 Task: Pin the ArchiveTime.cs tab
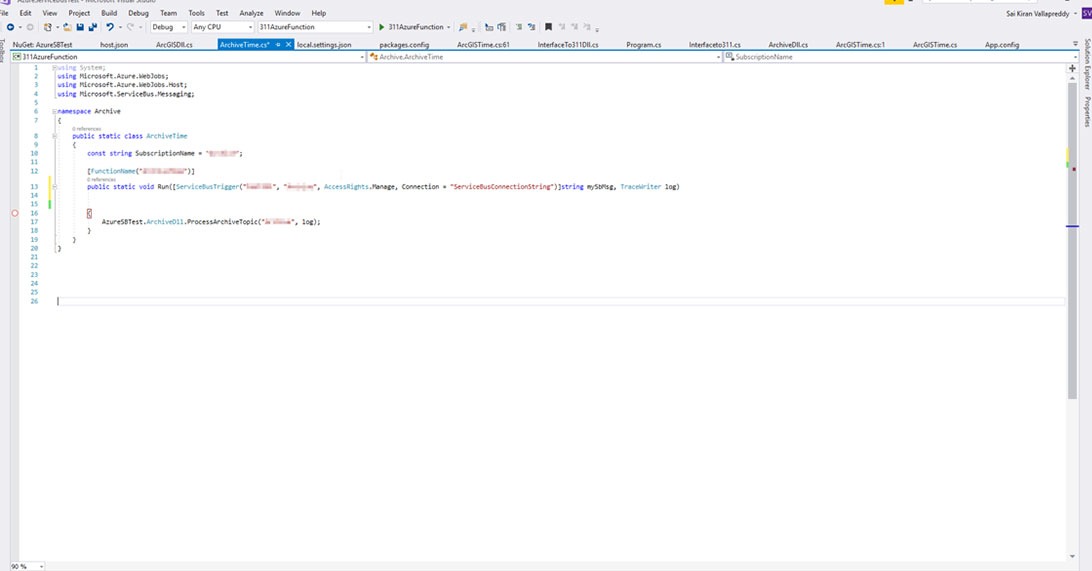coord(278,45)
